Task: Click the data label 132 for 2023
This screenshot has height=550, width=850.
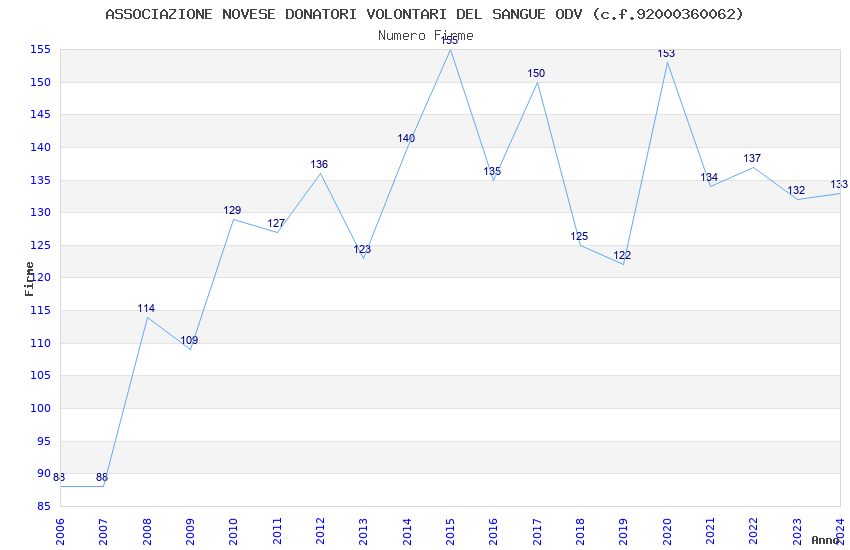Action: [796, 190]
